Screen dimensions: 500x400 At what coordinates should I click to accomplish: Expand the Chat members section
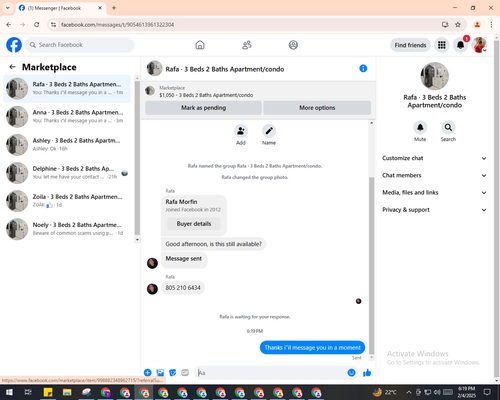(x=434, y=175)
